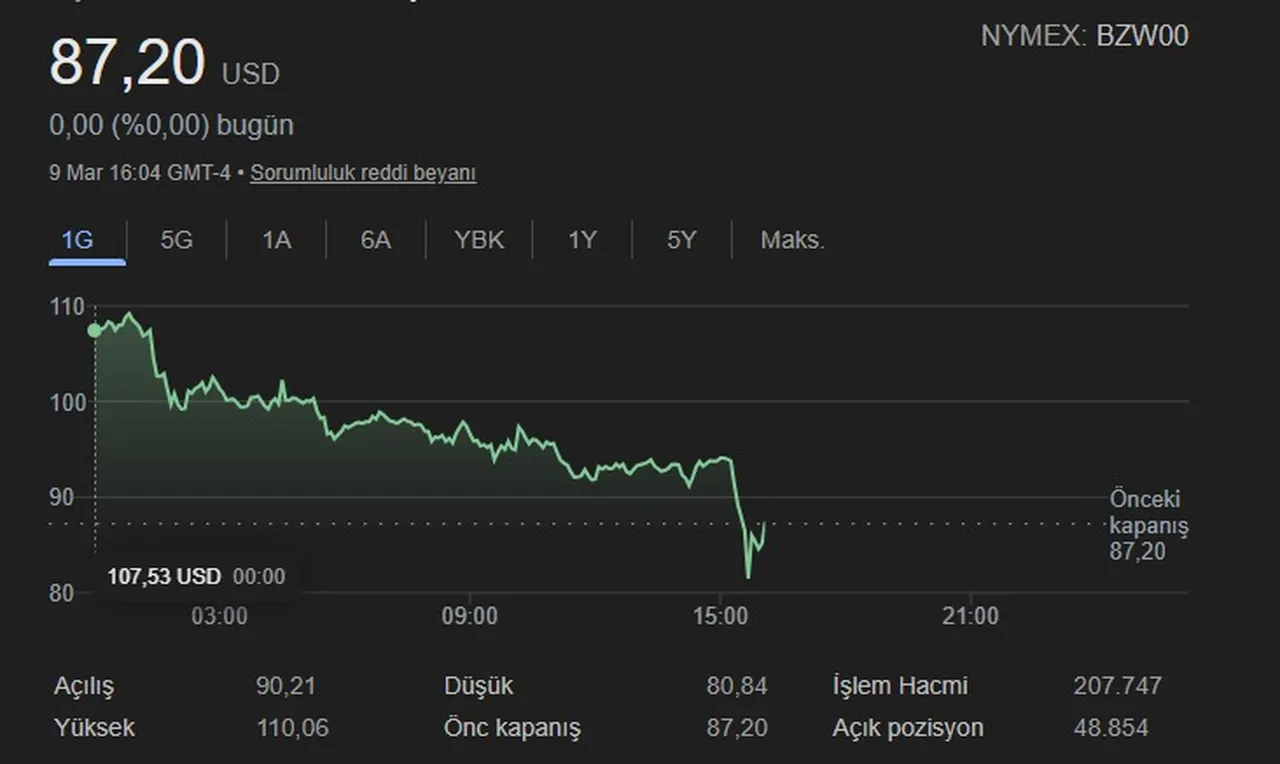Open the Sorumluluk reddi beyanı disclaimer
The image size is (1280, 764).
point(362,172)
